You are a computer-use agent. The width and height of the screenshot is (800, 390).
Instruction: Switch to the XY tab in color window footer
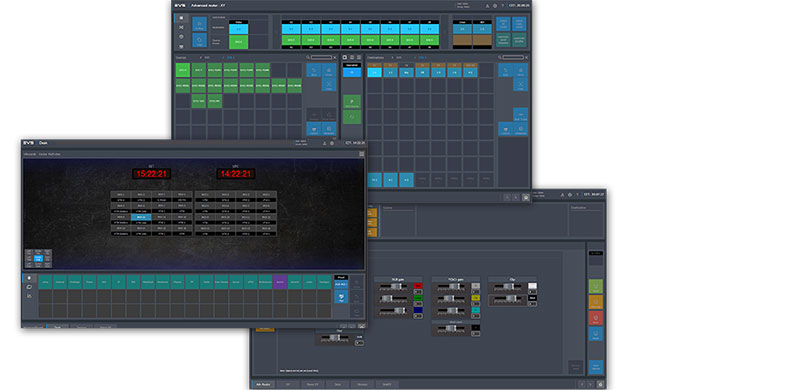tap(288, 384)
